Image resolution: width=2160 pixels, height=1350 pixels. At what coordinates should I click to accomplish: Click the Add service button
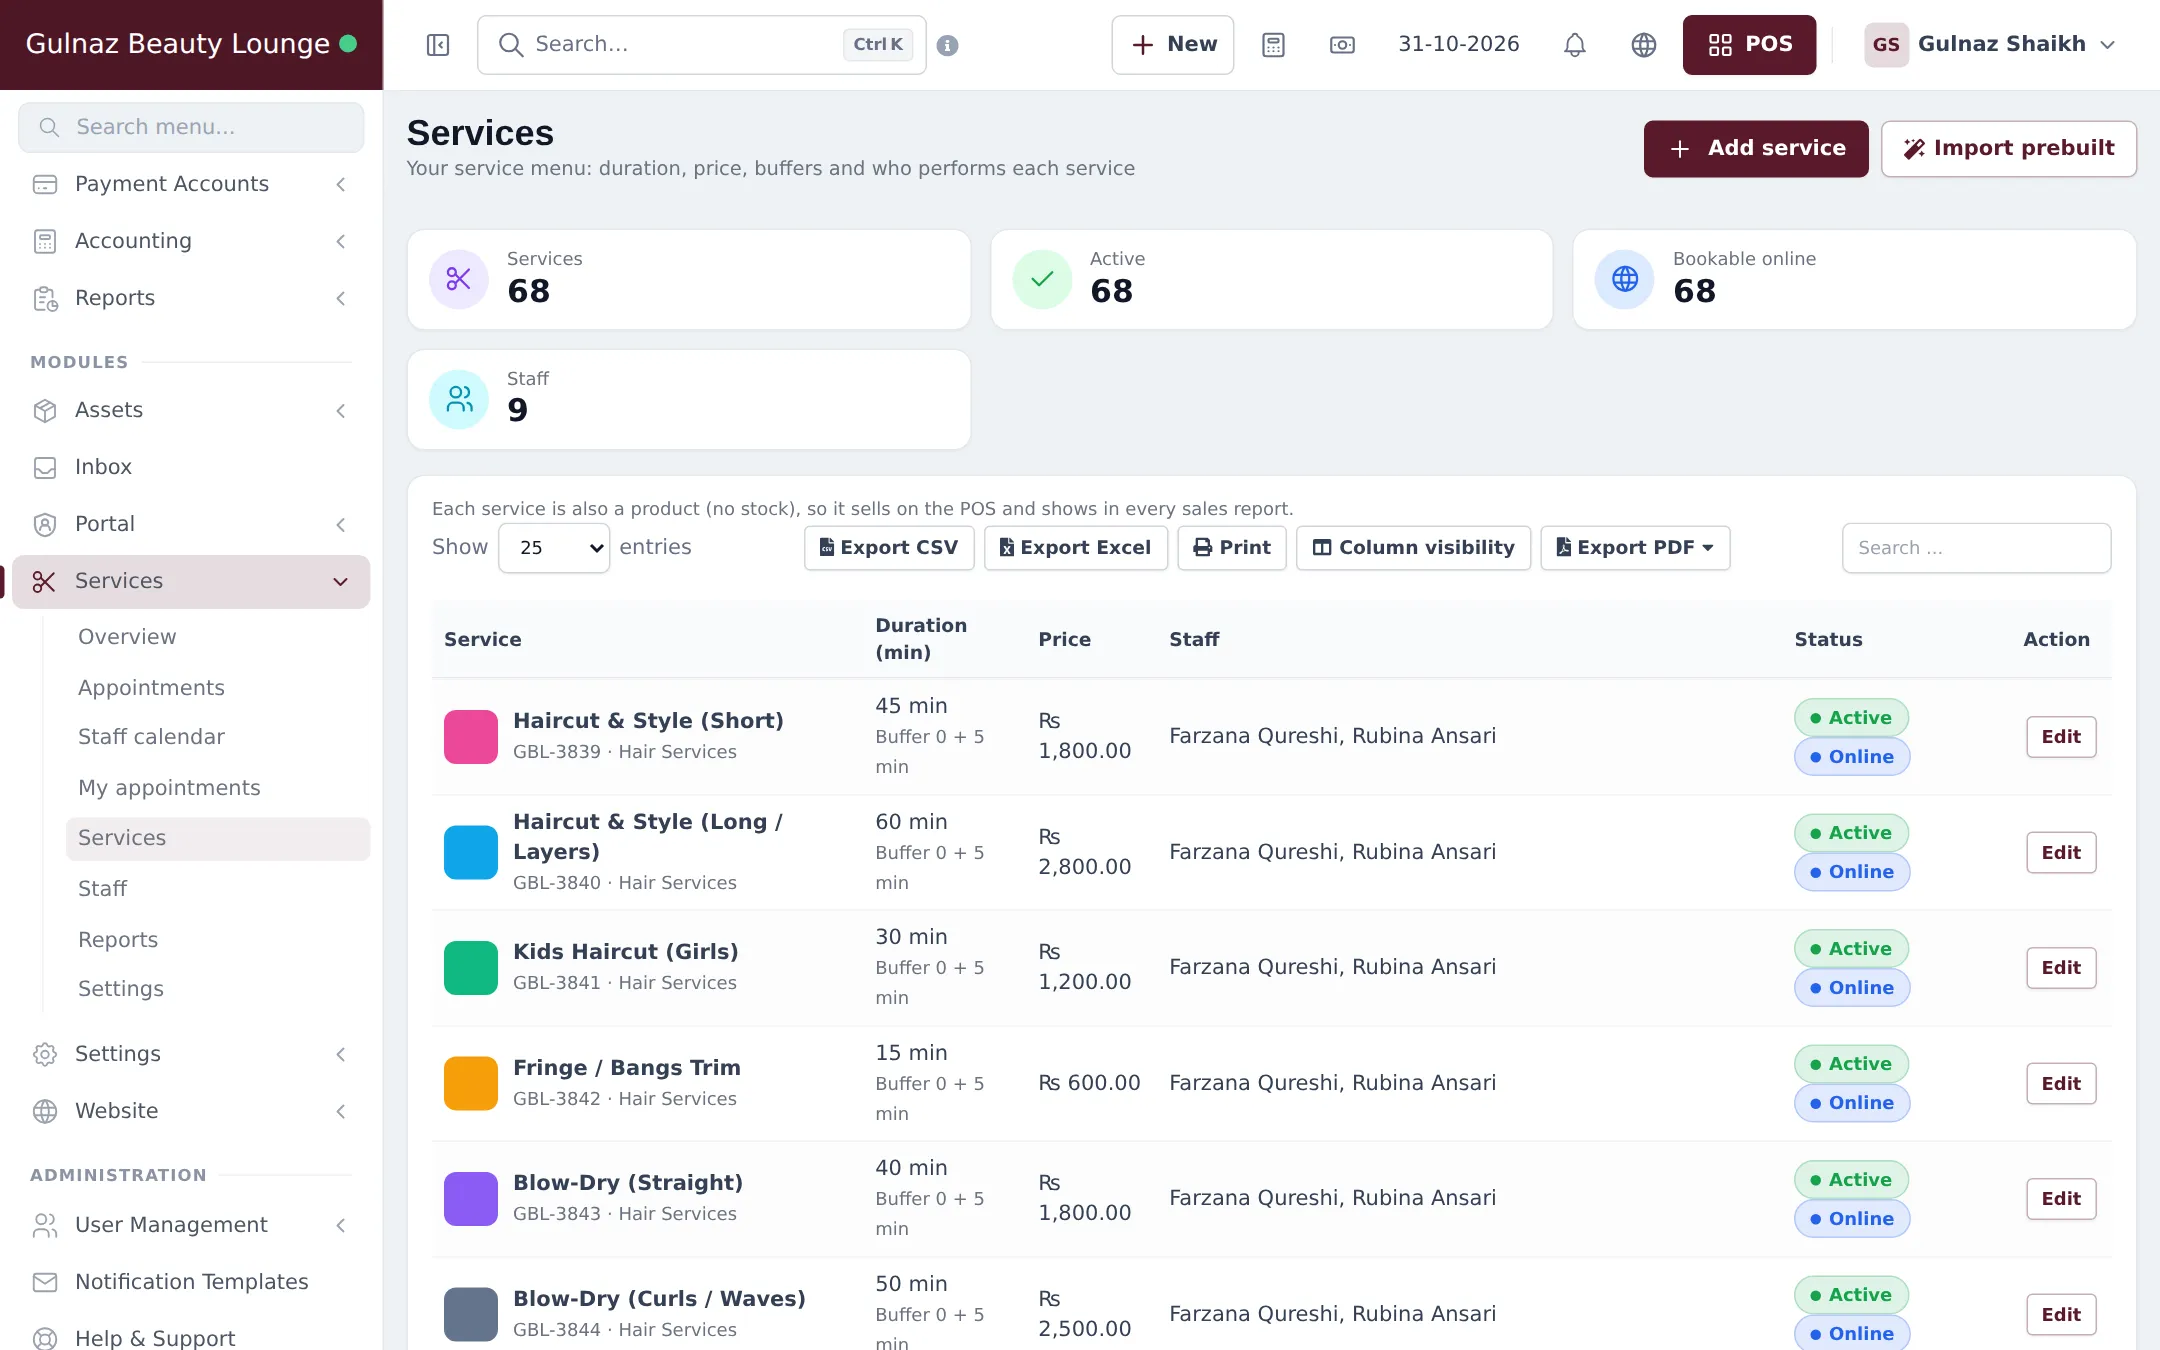(1756, 149)
